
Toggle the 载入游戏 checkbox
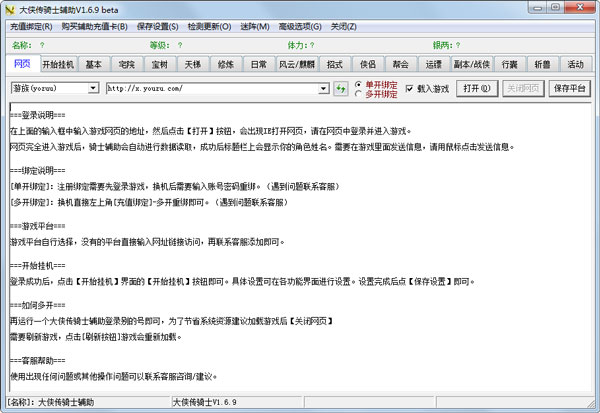410,88
